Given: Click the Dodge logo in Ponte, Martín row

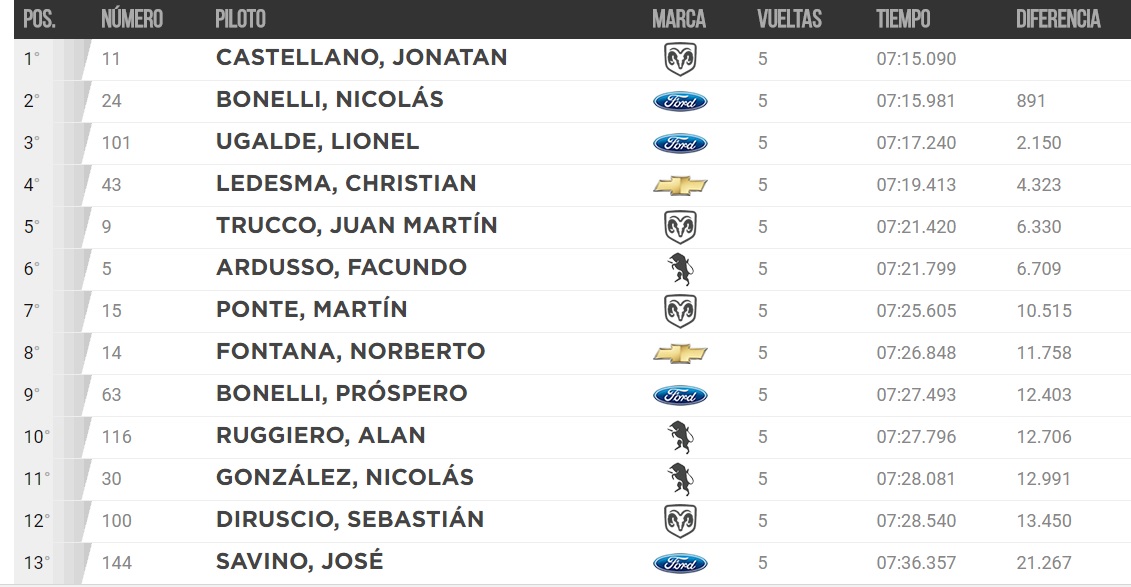Looking at the screenshot, I should point(680,311).
